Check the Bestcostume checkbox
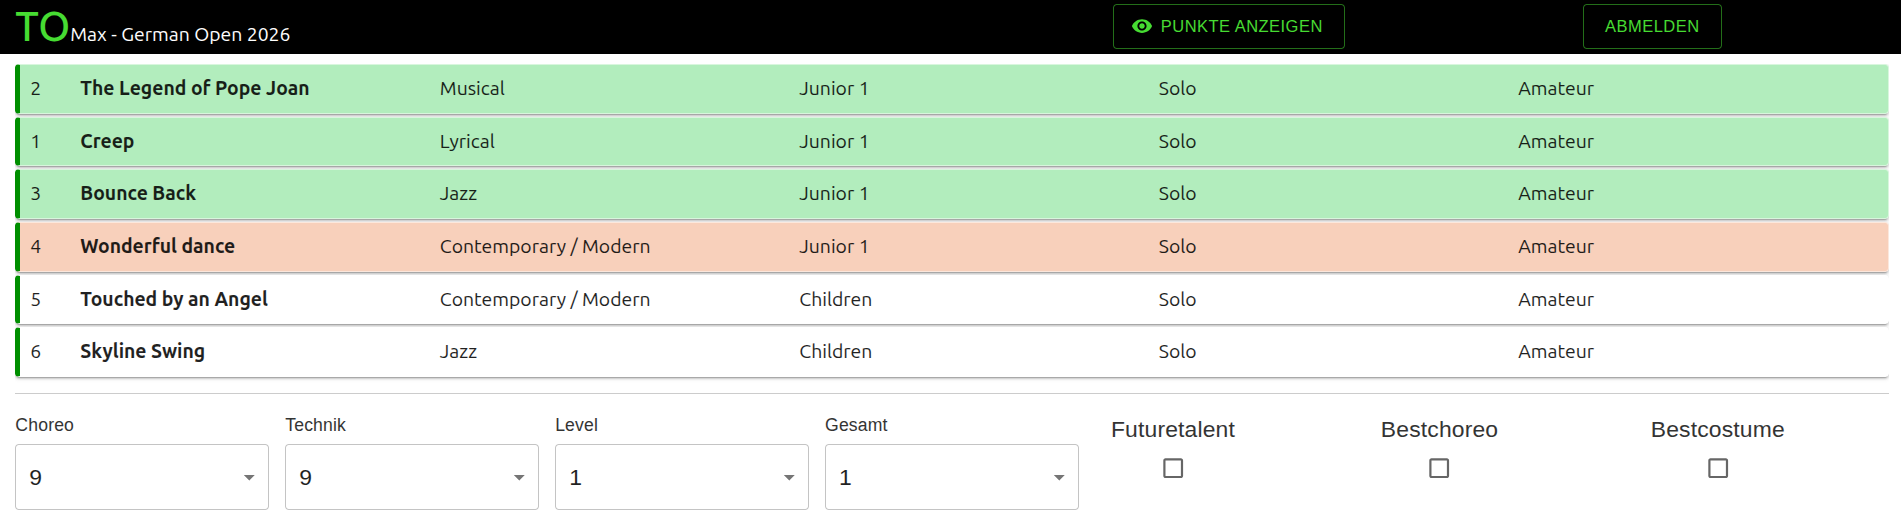 pyautogui.click(x=1718, y=468)
